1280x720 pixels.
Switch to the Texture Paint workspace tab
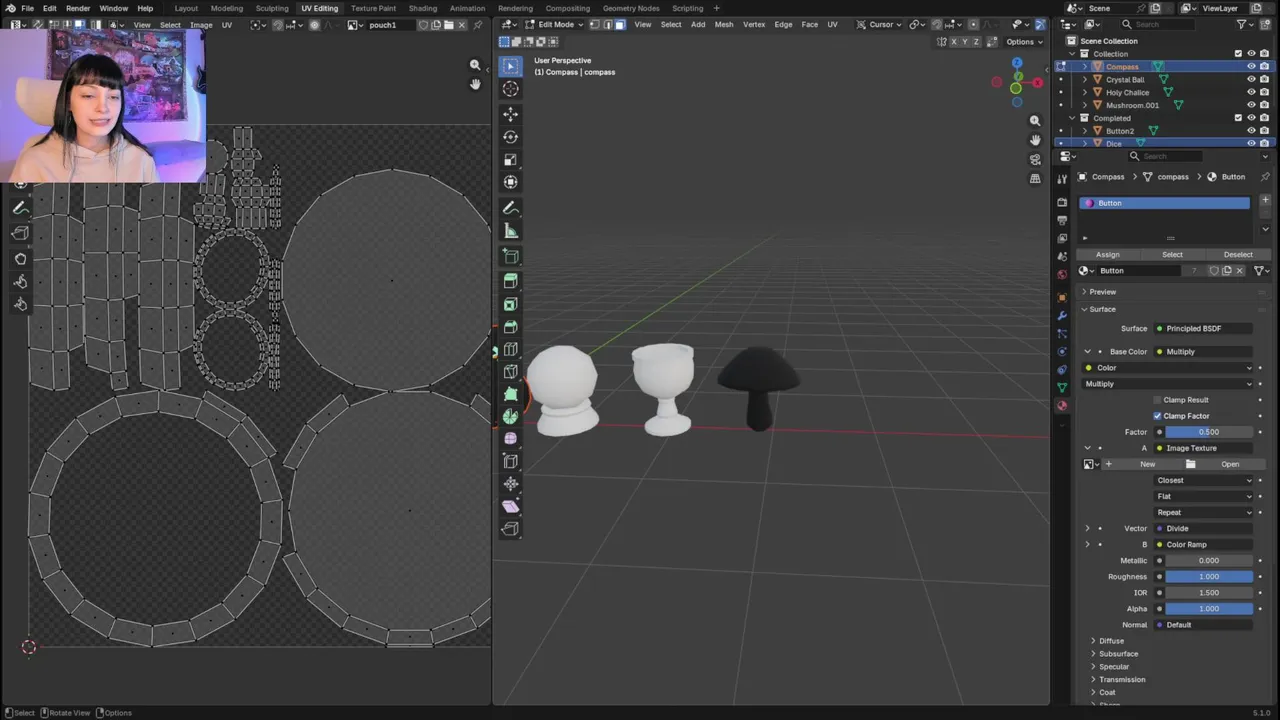tap(373, 8)
